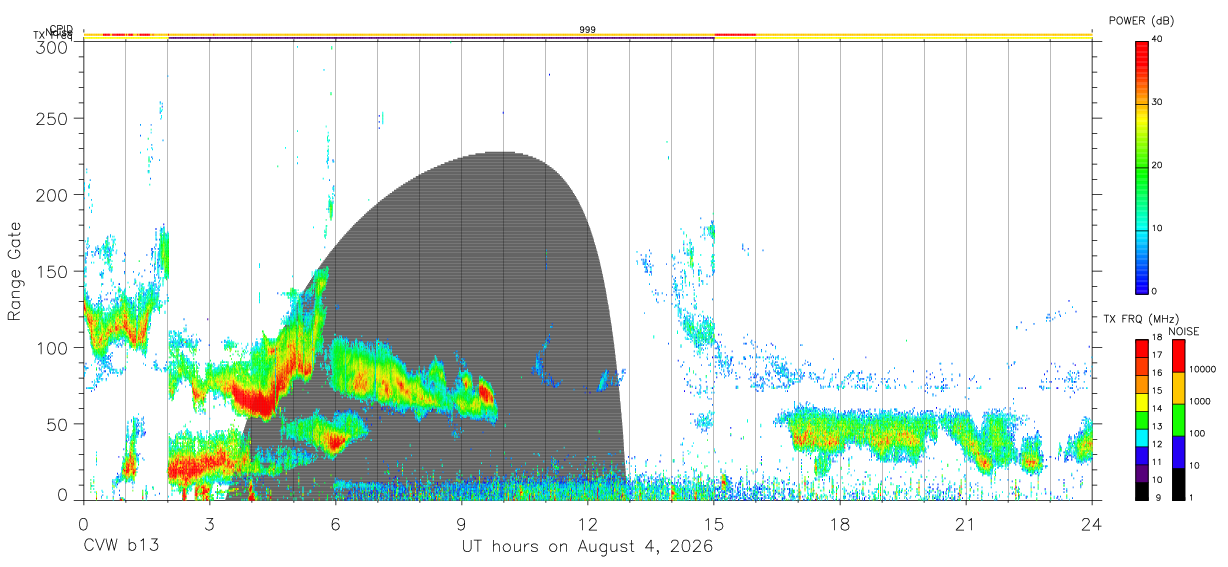Click the "999" value on top bar
This screenshot has width=1228, height=567.
point(588,30)
